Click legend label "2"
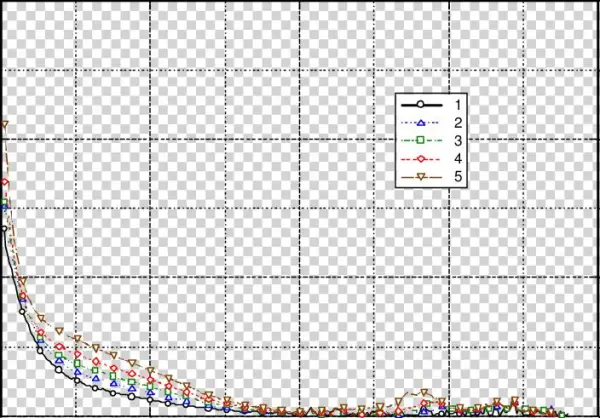 [458, 123]
